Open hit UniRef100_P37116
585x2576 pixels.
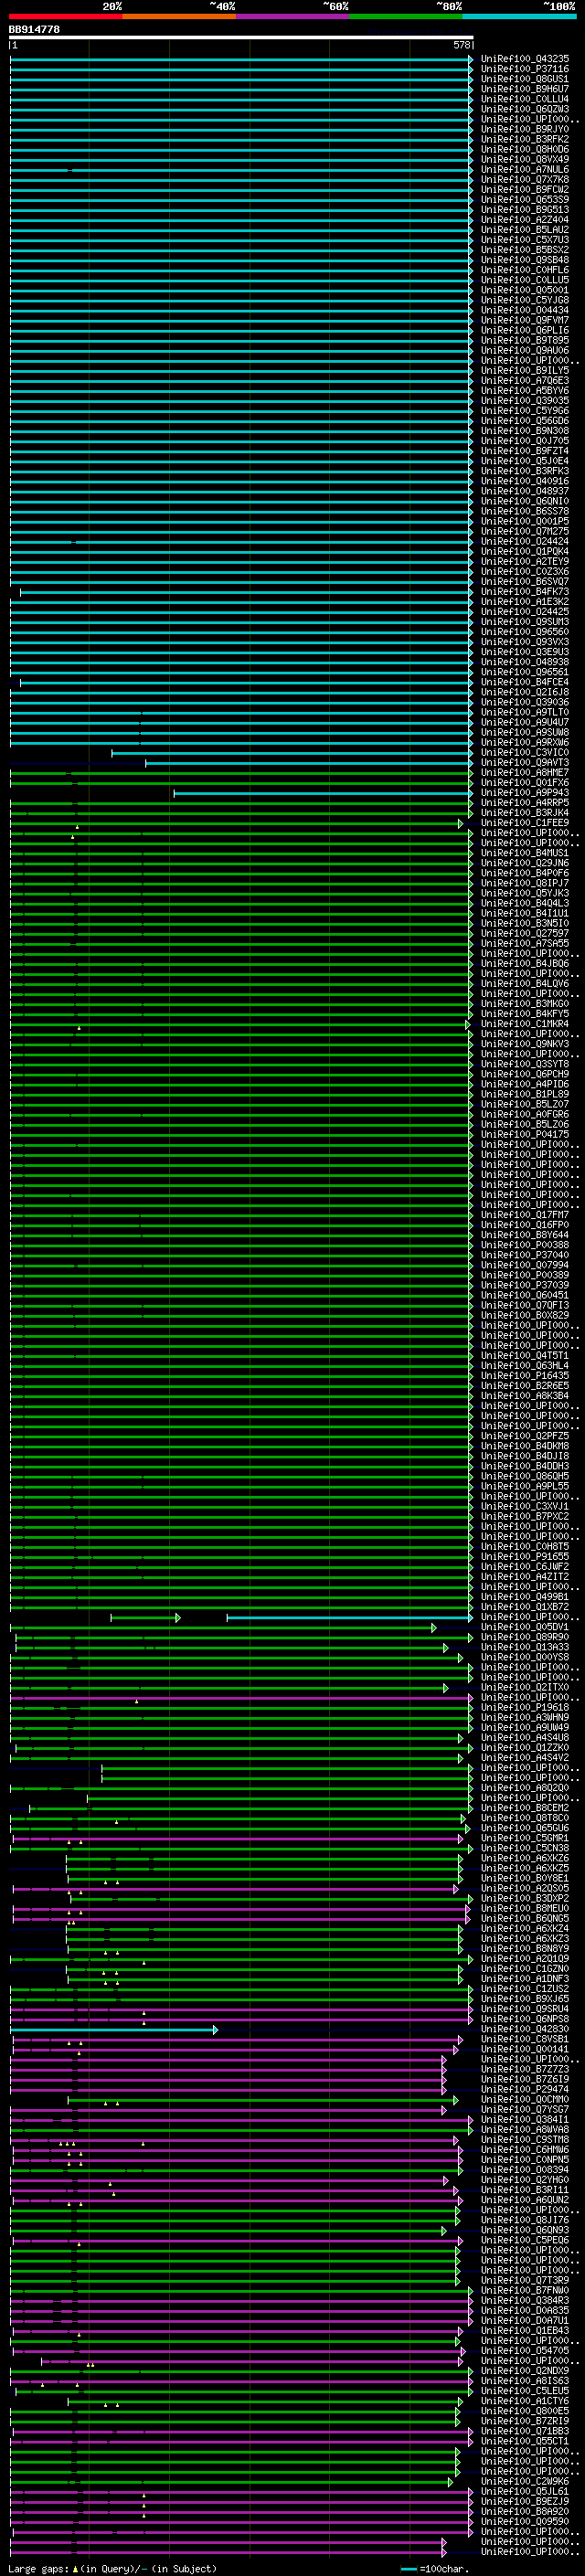pyautogui.click(x=525, y=69)
